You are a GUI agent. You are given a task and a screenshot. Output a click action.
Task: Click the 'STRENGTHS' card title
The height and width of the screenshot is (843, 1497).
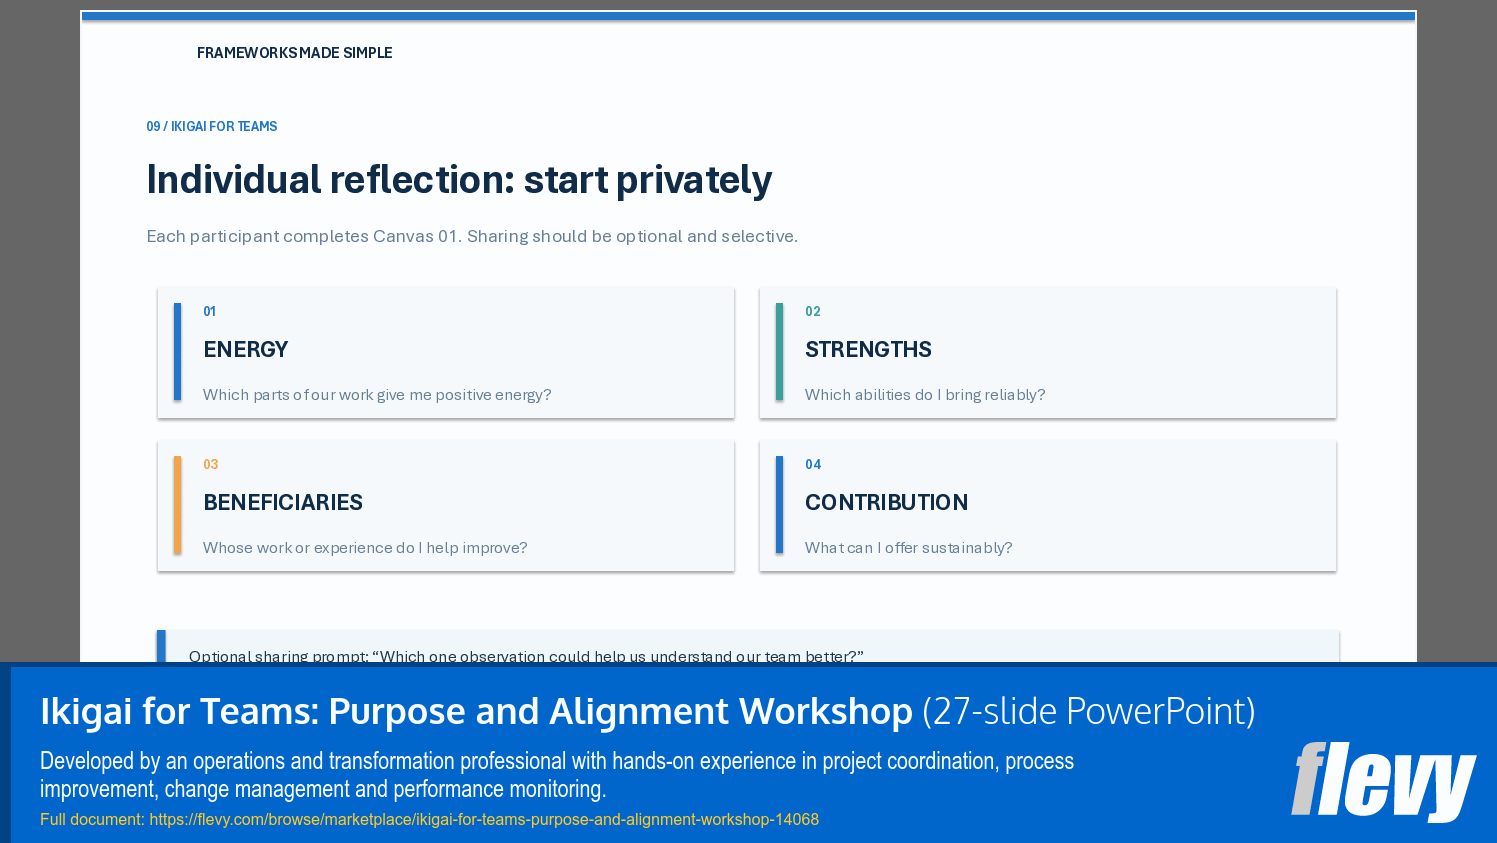[x=868, y=350]
